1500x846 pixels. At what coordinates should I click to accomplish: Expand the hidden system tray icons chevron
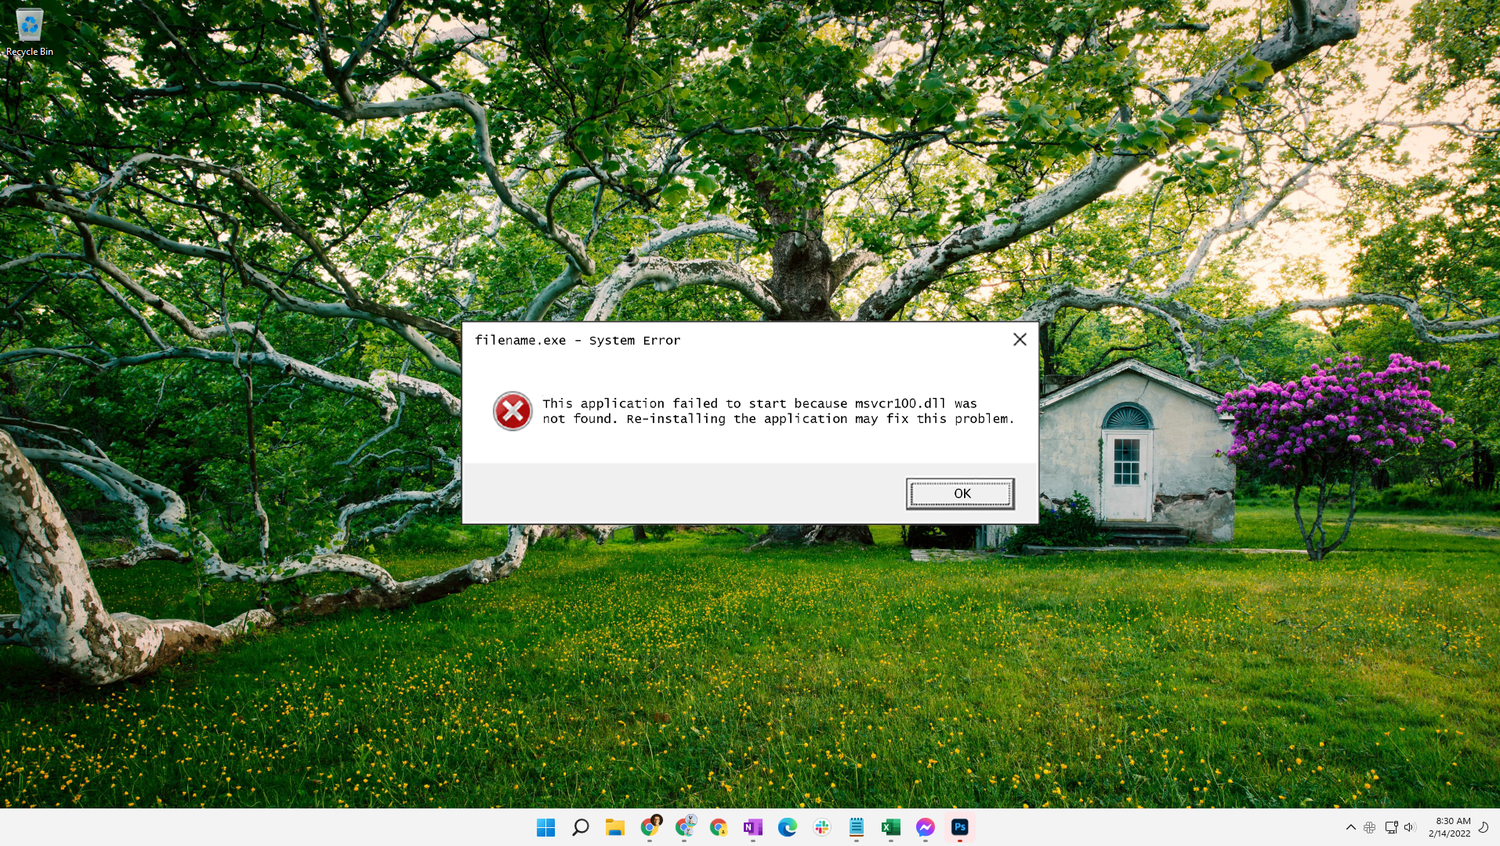[1351, 827]
